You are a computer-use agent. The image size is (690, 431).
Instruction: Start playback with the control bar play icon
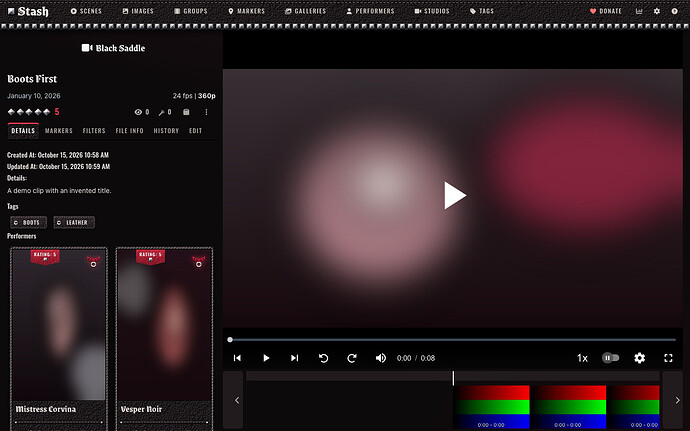coord(266,358)
